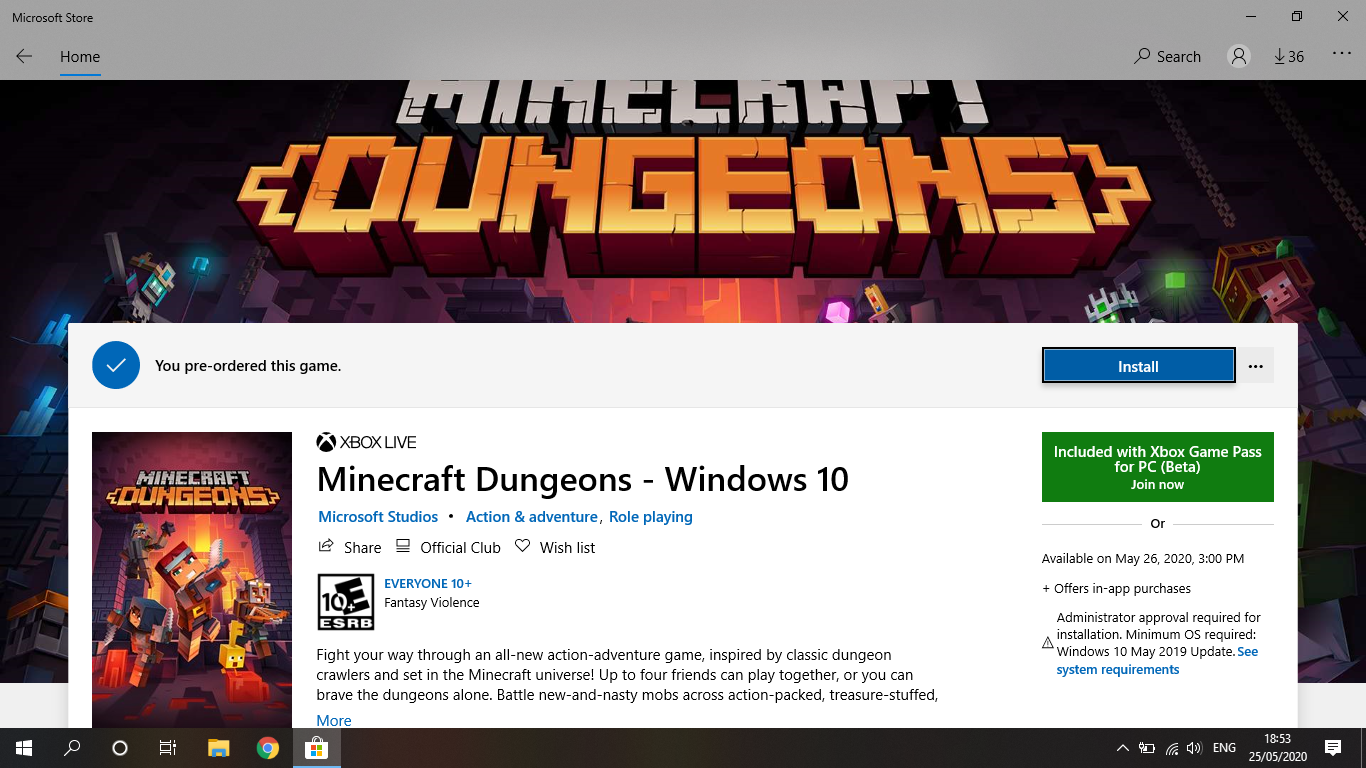Open the Action Center notifications

point(1333,748)
